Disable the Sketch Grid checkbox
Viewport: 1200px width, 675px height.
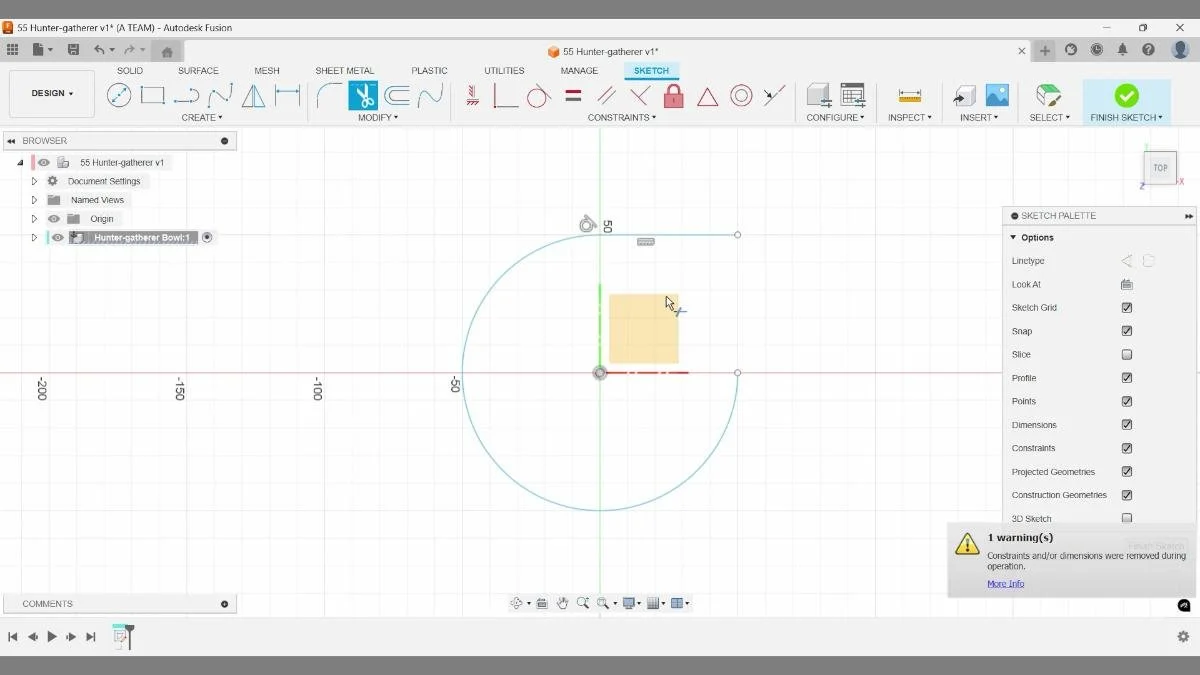click(x=1126, y=307)
